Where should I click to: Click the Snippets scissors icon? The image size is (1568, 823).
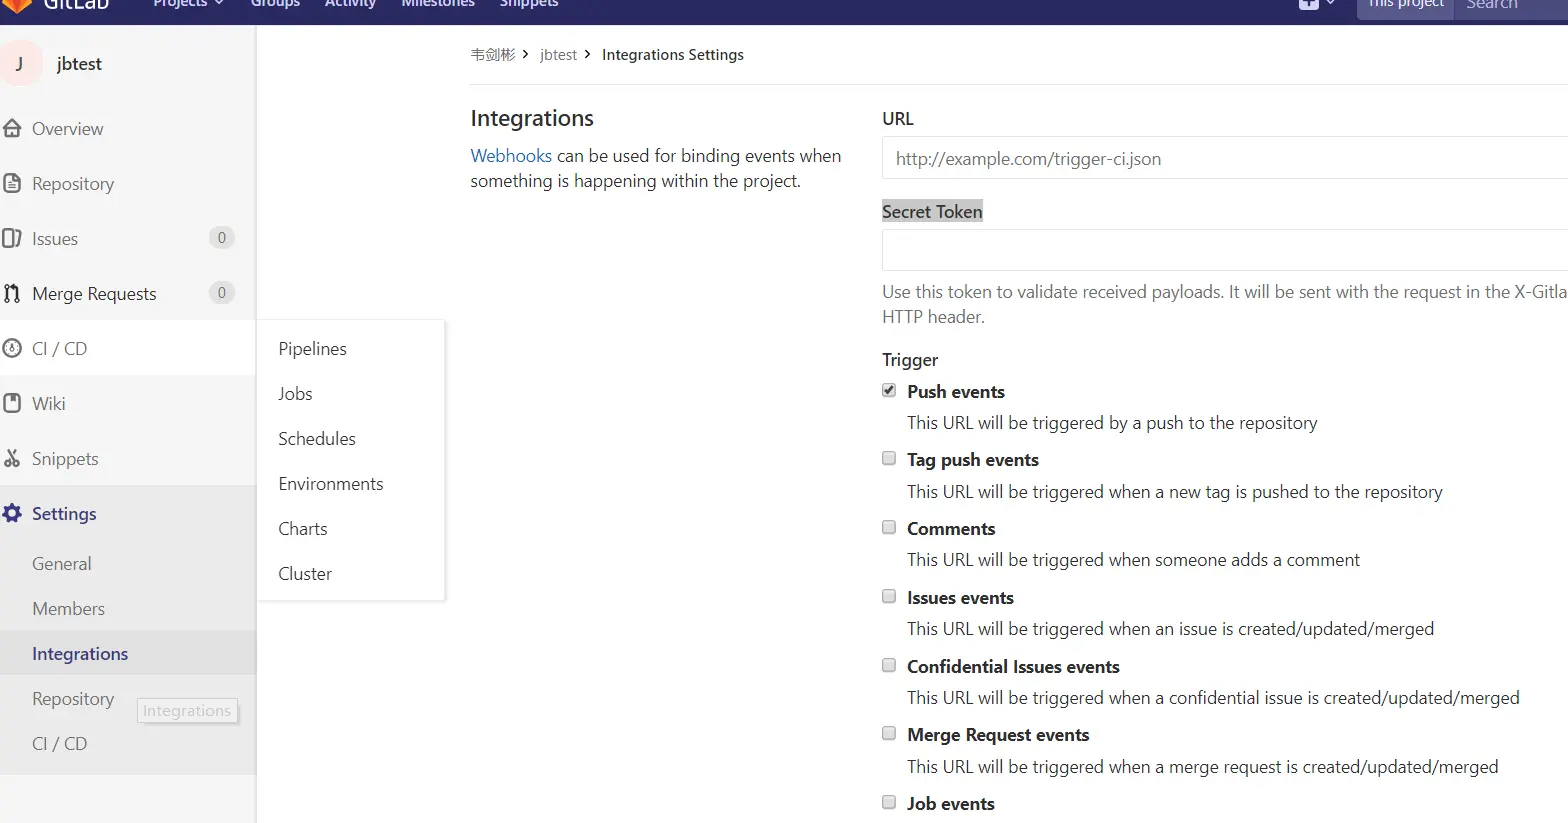[12, 459]
